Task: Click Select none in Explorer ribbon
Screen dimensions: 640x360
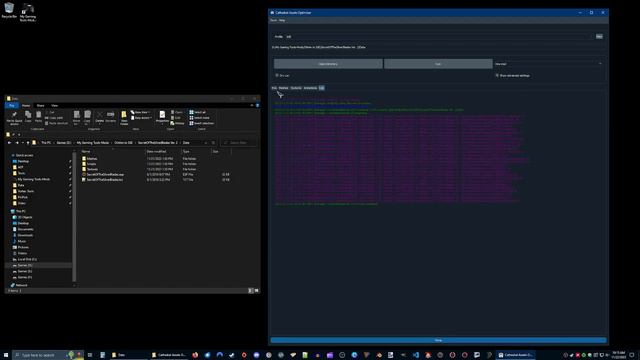Action: (199, 118)
